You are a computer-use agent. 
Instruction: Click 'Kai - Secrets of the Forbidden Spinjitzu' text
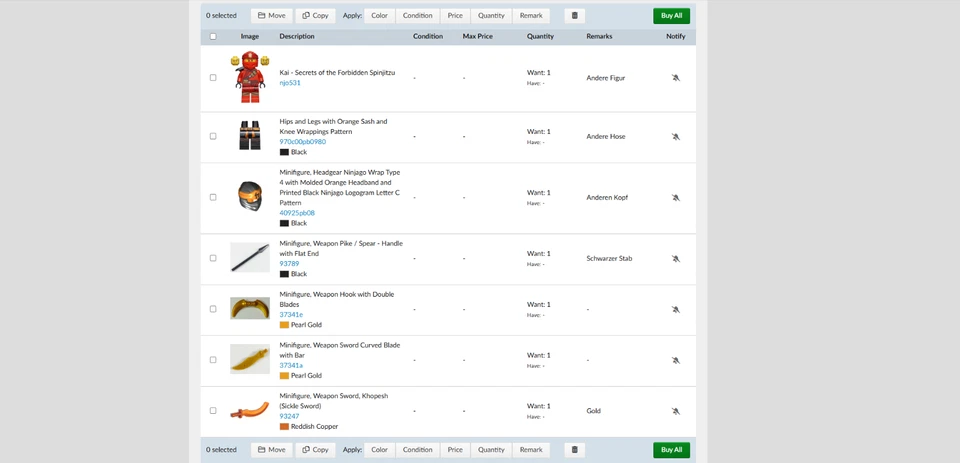tap(337, 72)
